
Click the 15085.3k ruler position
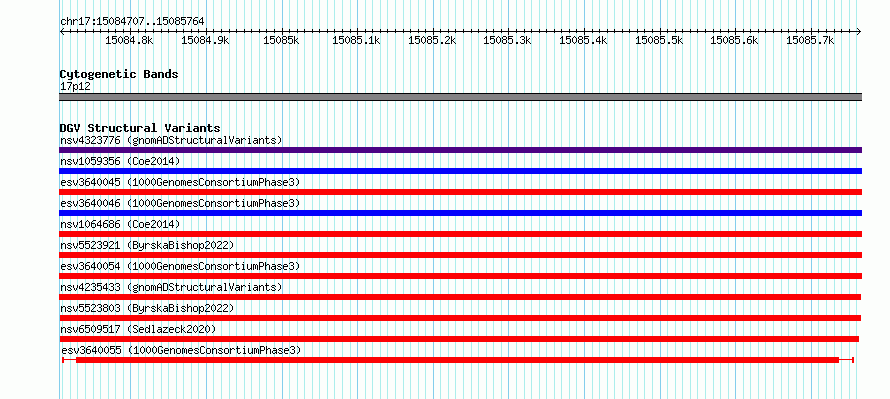pyautogui.click(x=507, y=40)
